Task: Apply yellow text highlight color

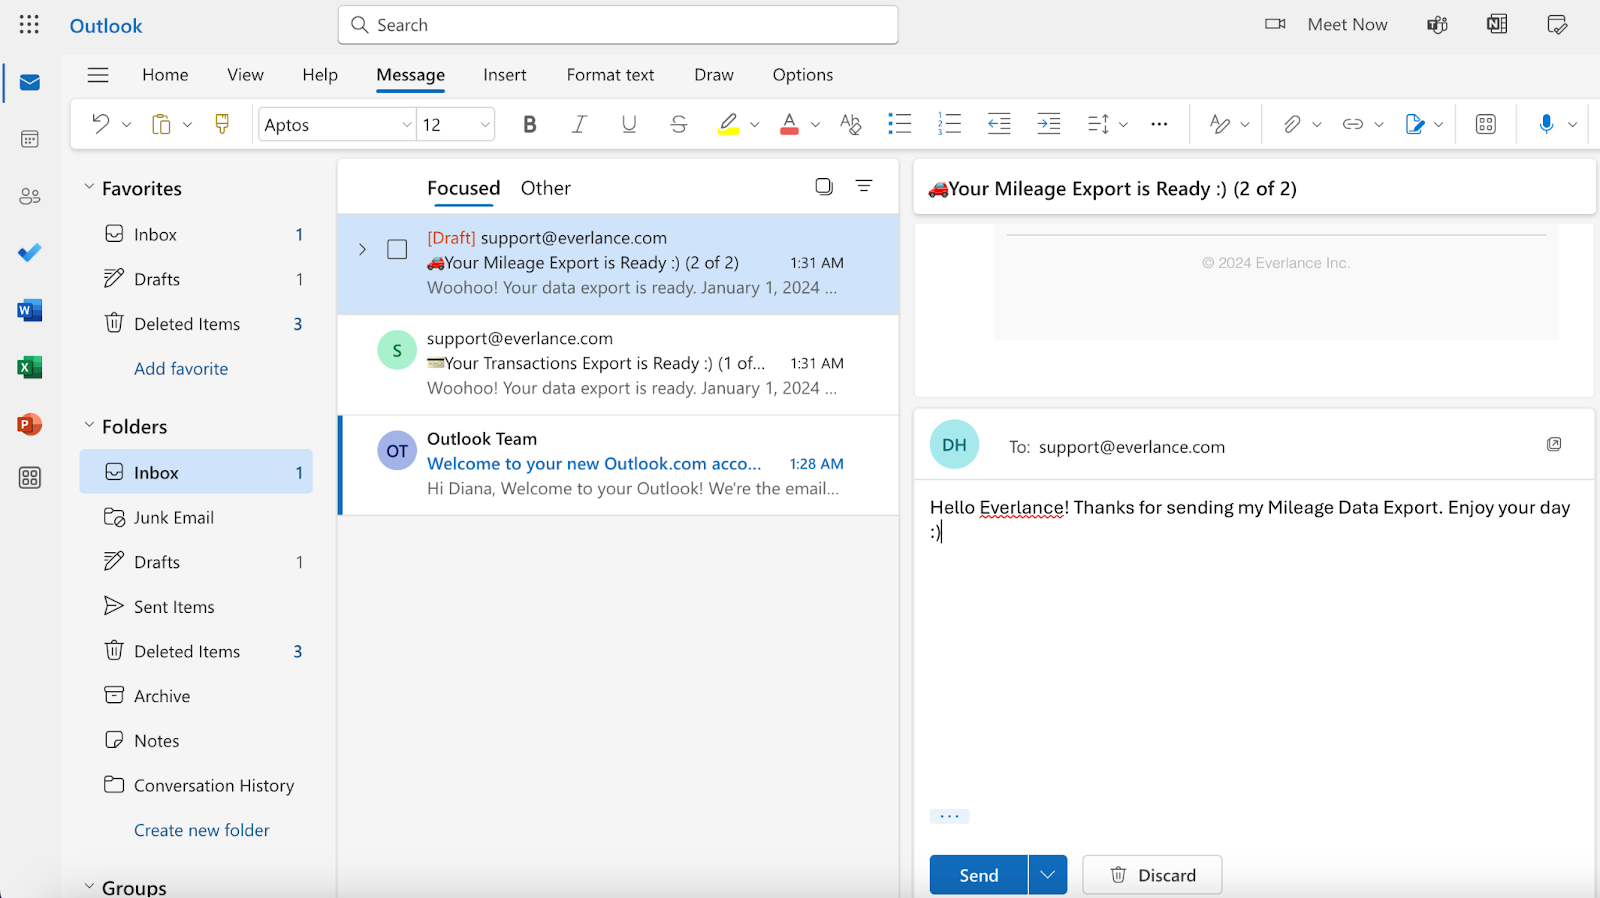Action: tap(728, 124)
